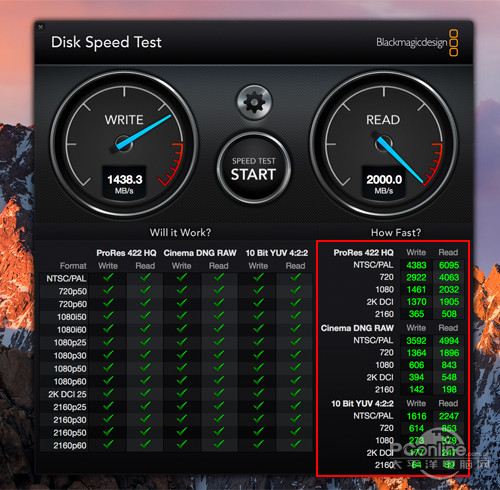The image size is (500, 490).
Task: Click NTSC/PAL ProRes 422 HQ write checkmark
Action: tap(108, 277)
